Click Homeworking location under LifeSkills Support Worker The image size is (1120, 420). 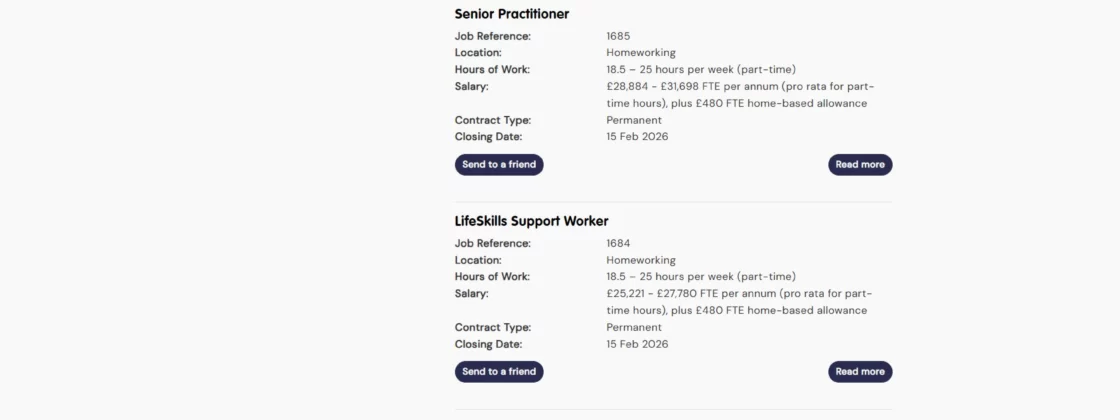click(641, 260)
